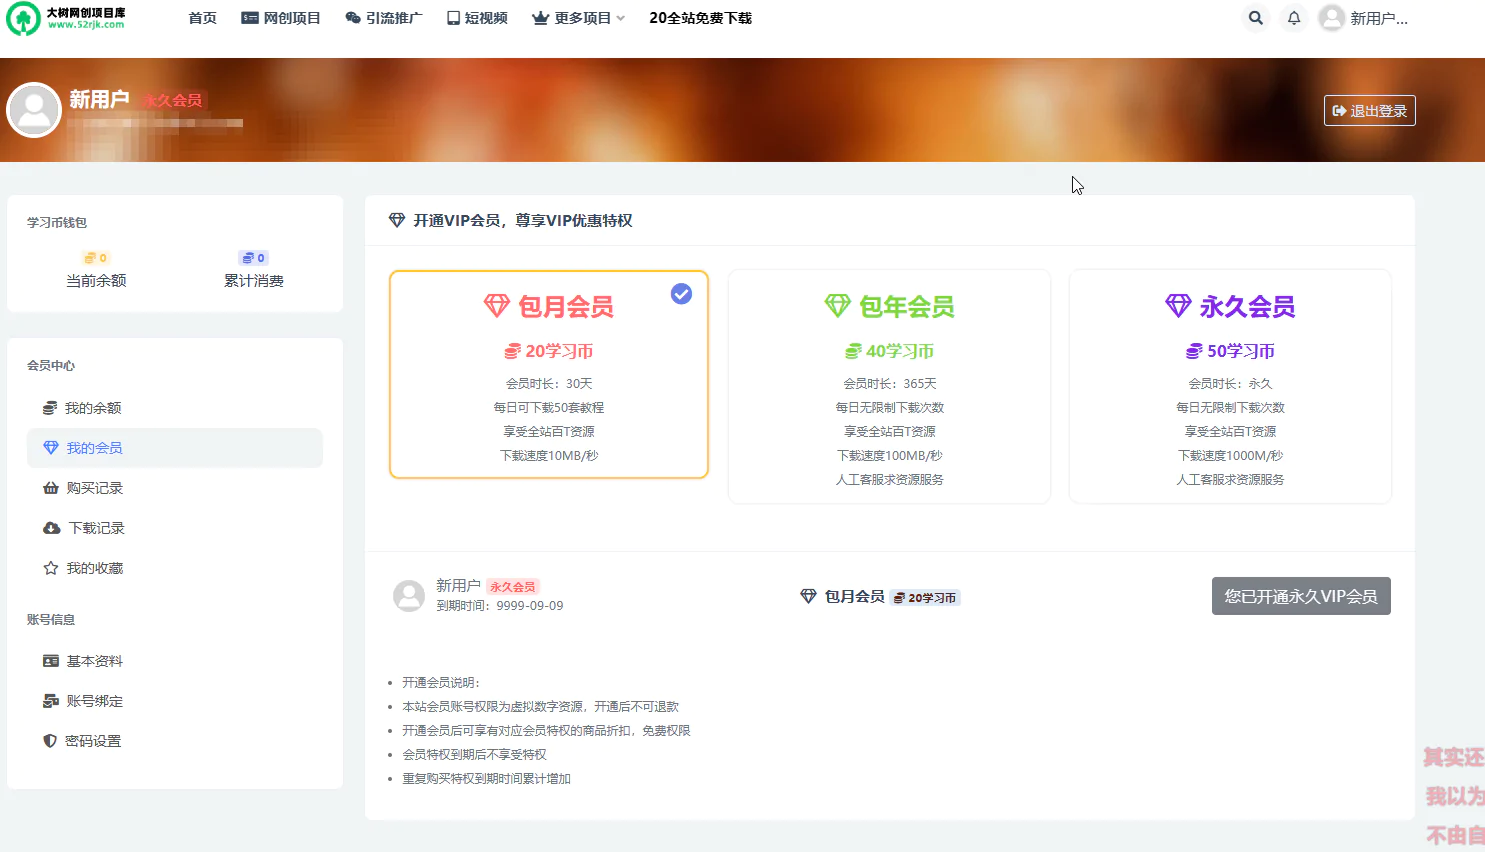Open the 新用户 account dropdown label
The height and width of the screenshot is (852, 1485).
1379,18
